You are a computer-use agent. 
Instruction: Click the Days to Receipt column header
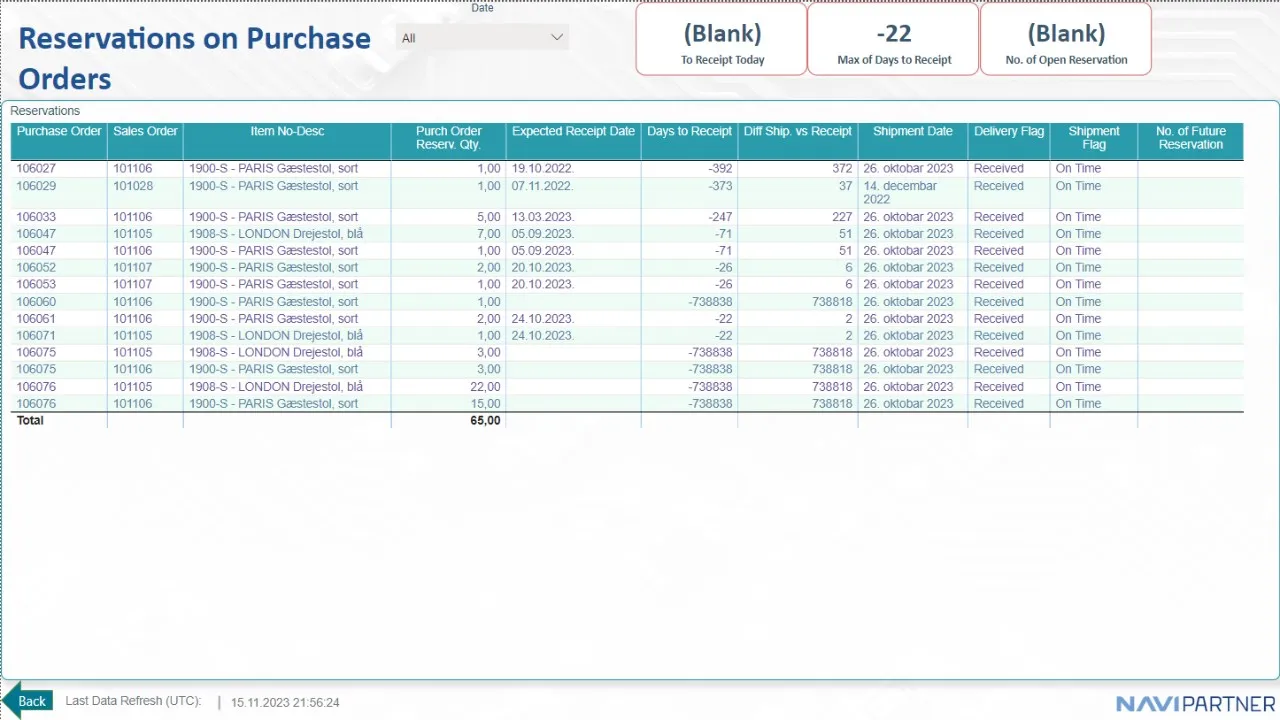point(689,131)
